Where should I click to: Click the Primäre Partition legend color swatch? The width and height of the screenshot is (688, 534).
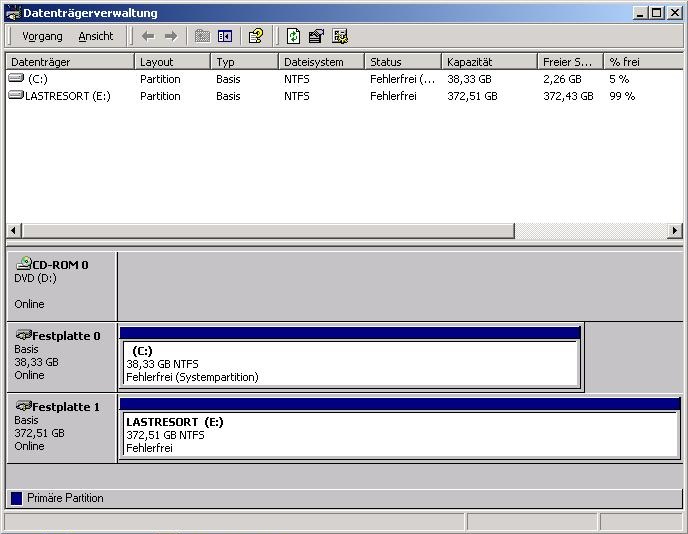(x=16, y=498)
